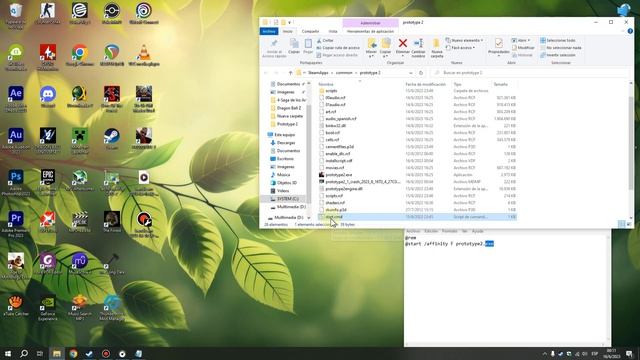Open GeForce Experience desktop shortcut
This screenshot has height=360, width=640.
(48, 308)
